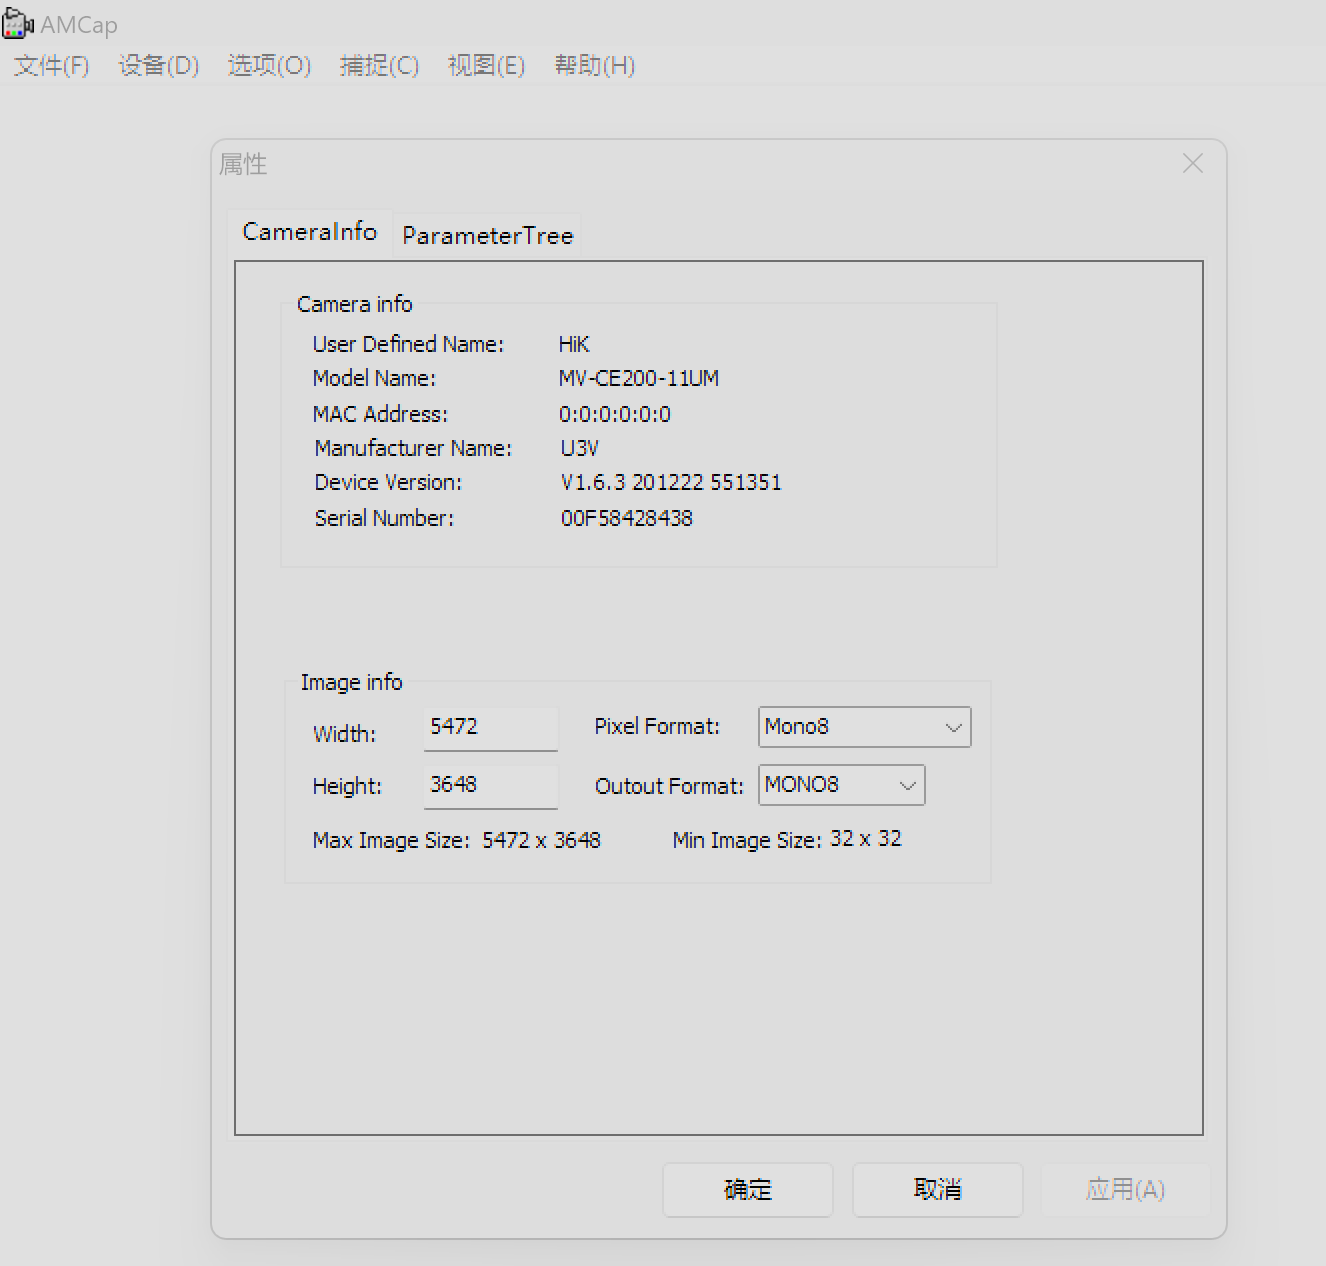The width and height of the screenshot is (1326, 1266).
Task: Switch to the ParameterTree tab
Action: 488,236
